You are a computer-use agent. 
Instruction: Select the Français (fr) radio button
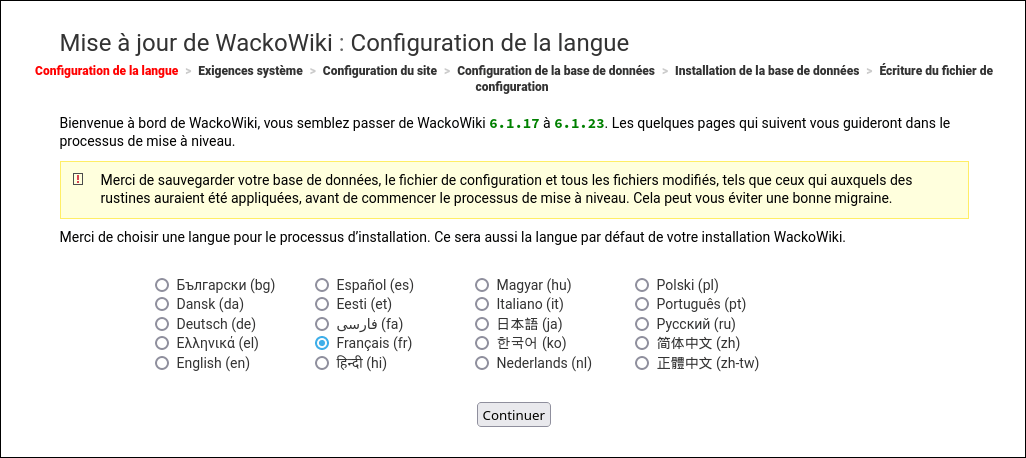(x=322, y=343)
